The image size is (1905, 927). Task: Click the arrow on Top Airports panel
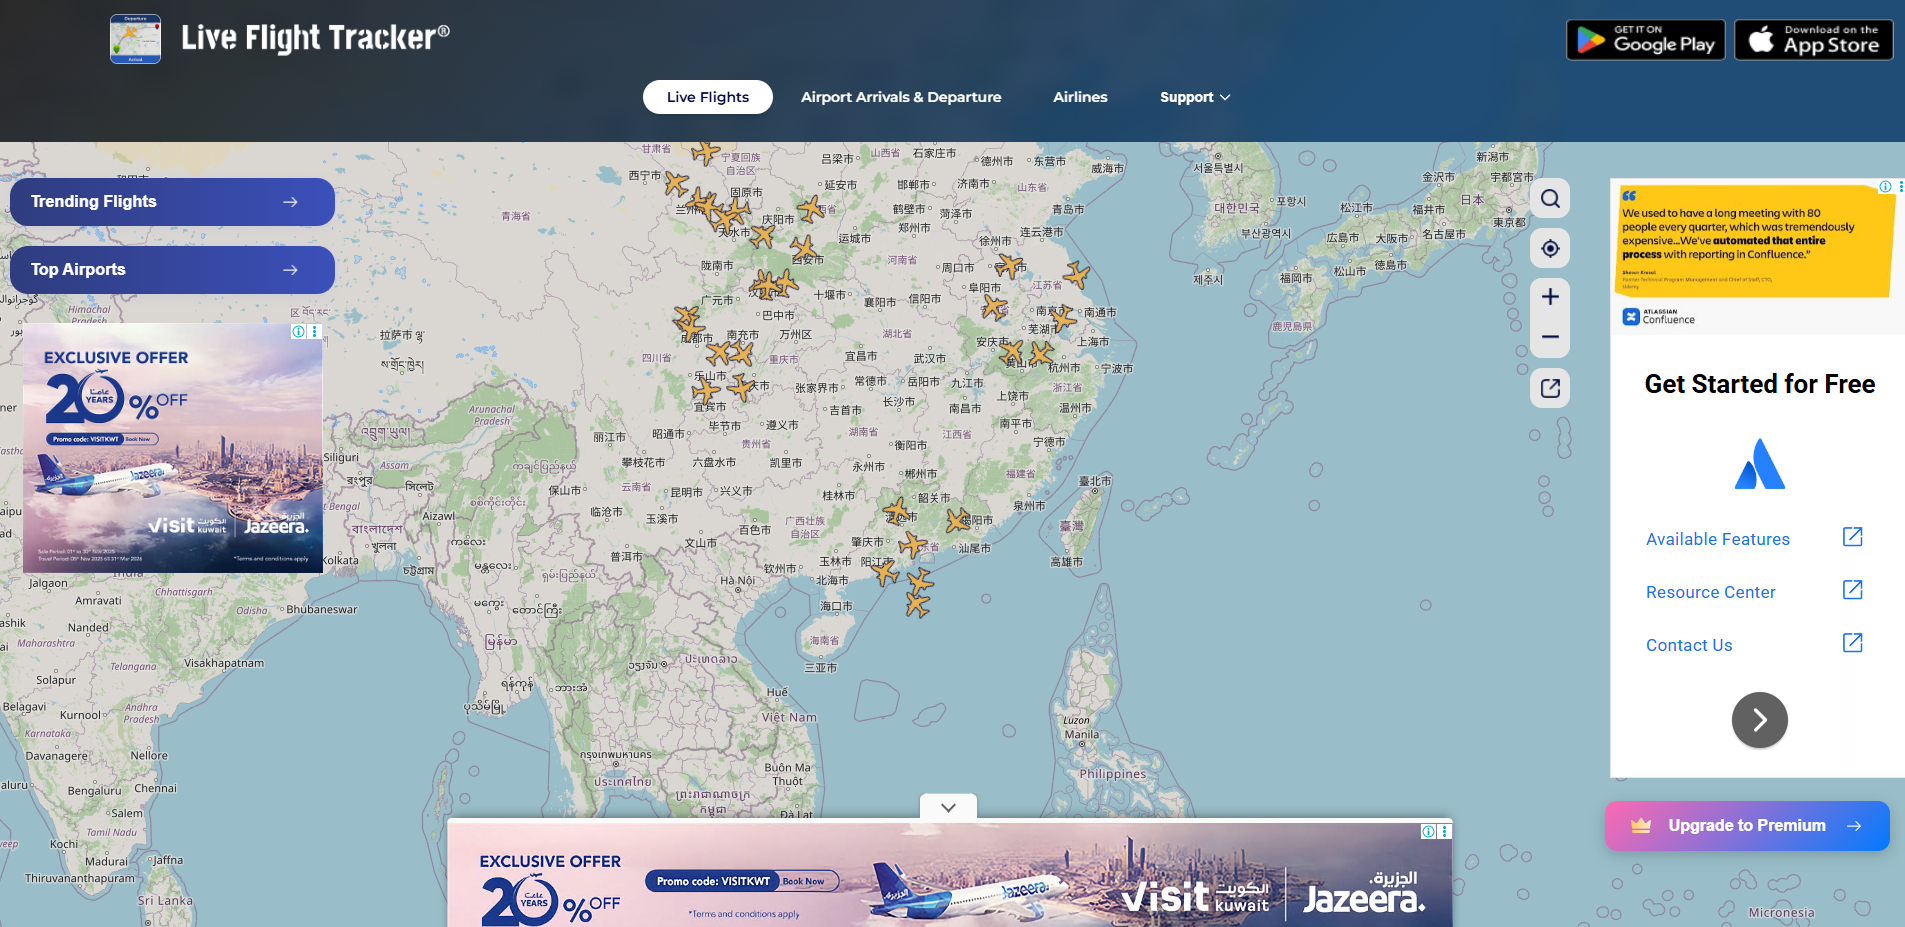(290, 270)
